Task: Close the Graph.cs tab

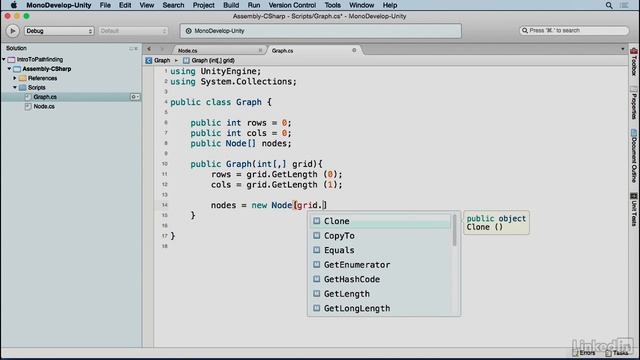Action: 354,50
